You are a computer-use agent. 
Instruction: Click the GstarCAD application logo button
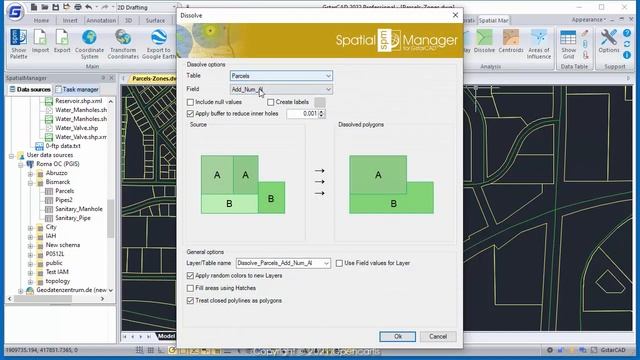[16, 11]
